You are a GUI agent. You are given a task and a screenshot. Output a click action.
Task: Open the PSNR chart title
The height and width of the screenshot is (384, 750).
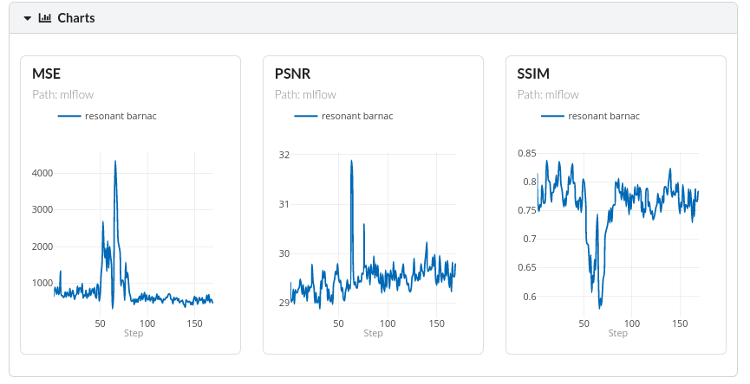pyautogui.click(x=293, y=74)
